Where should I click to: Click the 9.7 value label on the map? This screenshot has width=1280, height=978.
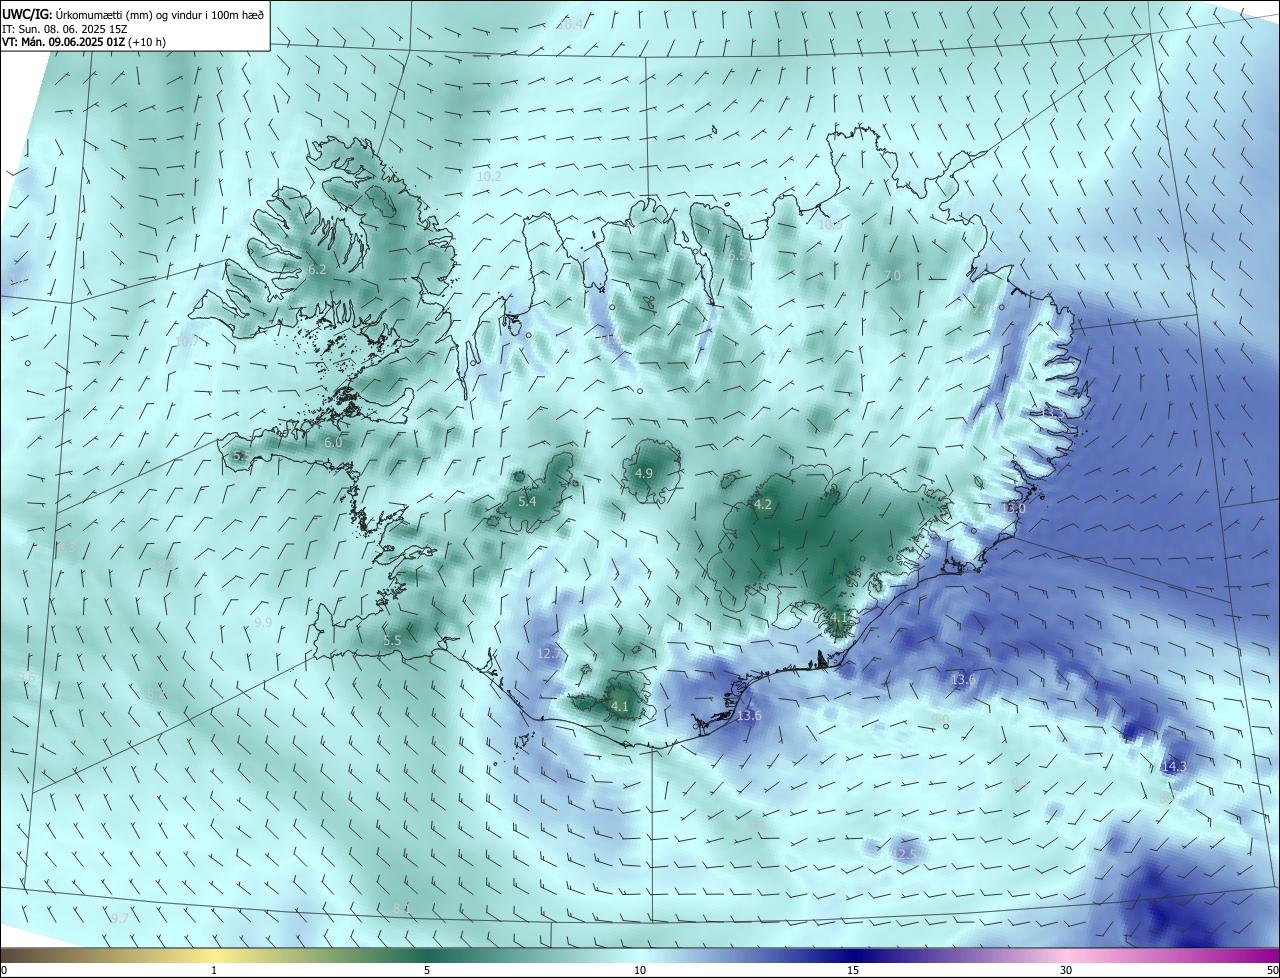119,918
